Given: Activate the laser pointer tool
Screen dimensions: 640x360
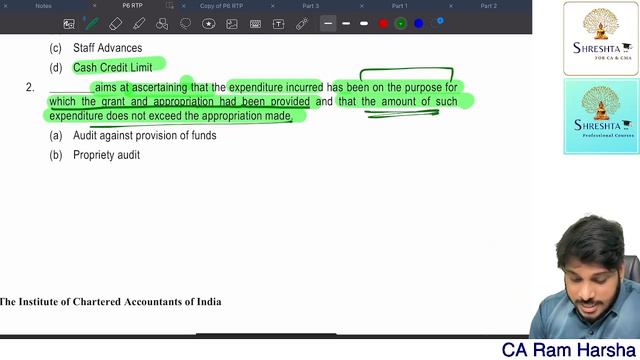Looking at the screenshot, I should [302, 24].
